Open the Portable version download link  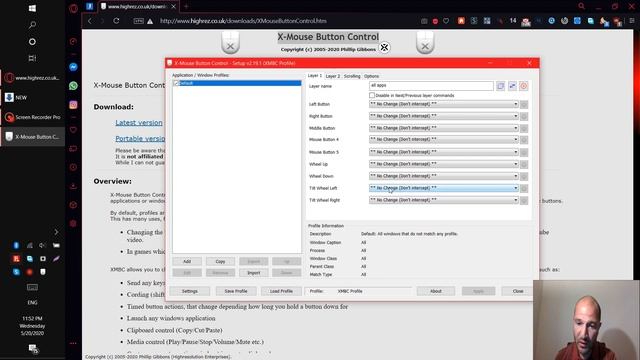tap(140, 139)
